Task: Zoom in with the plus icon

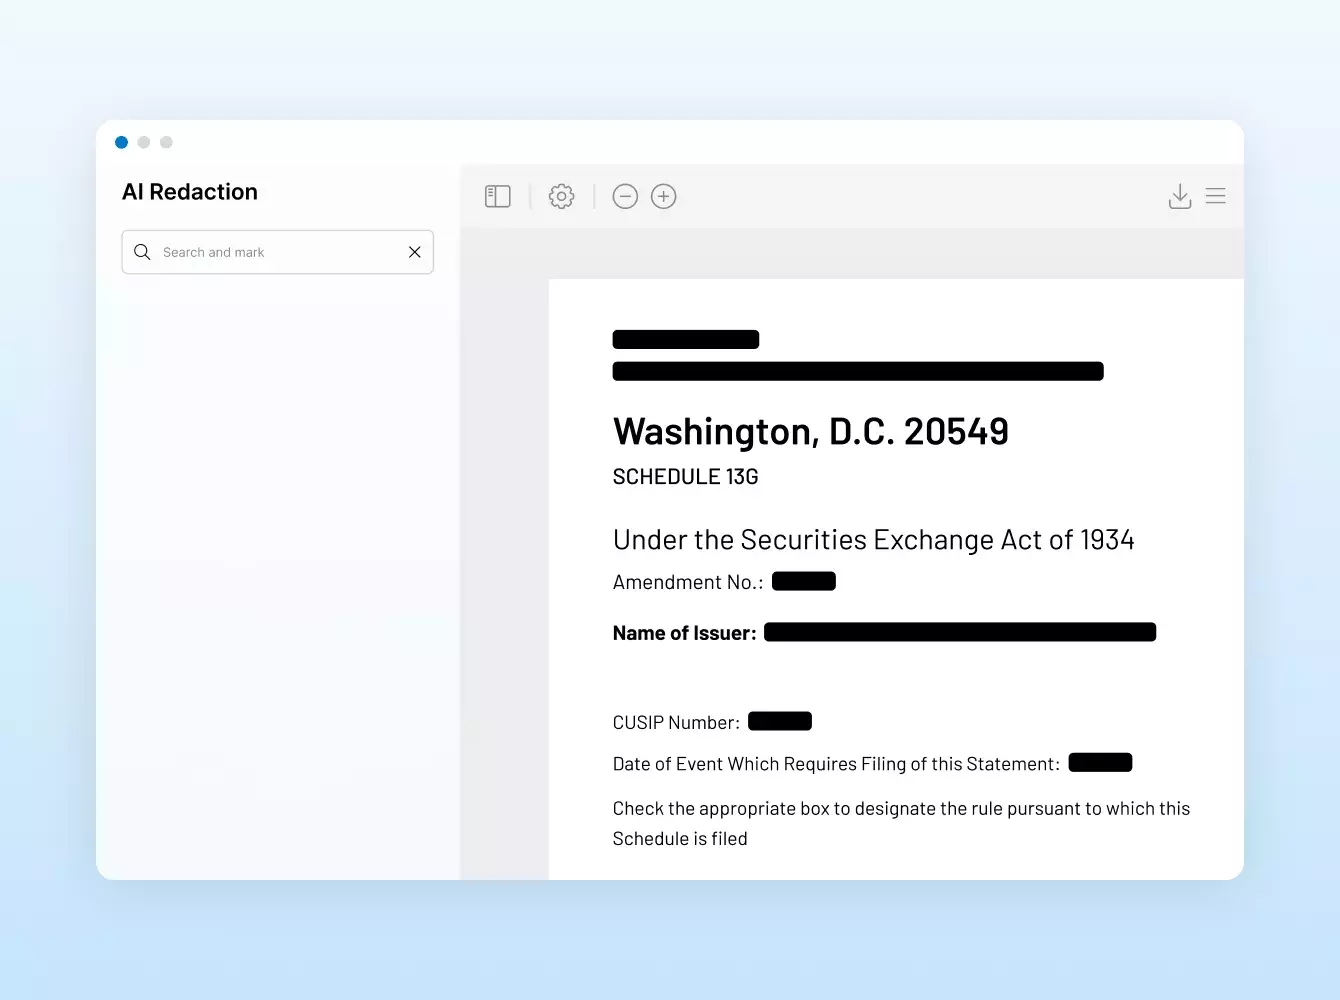Action: [x=664, y=196]
